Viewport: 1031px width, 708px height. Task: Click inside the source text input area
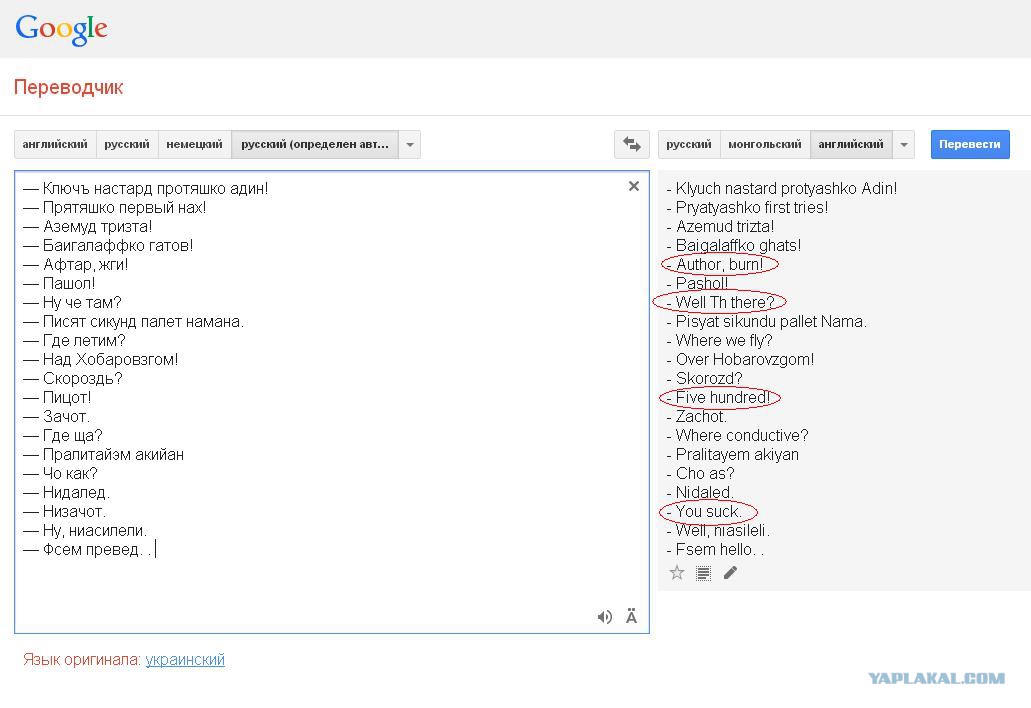tap(332, 402)
